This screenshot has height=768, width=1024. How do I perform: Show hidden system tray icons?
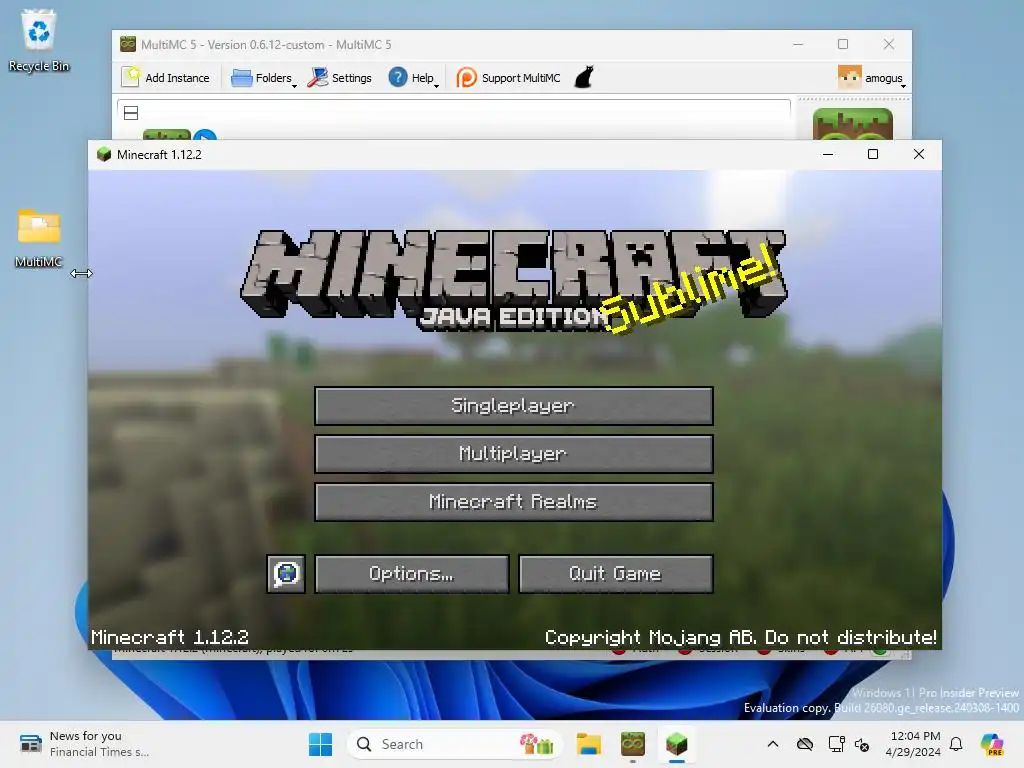click(773, 744)
